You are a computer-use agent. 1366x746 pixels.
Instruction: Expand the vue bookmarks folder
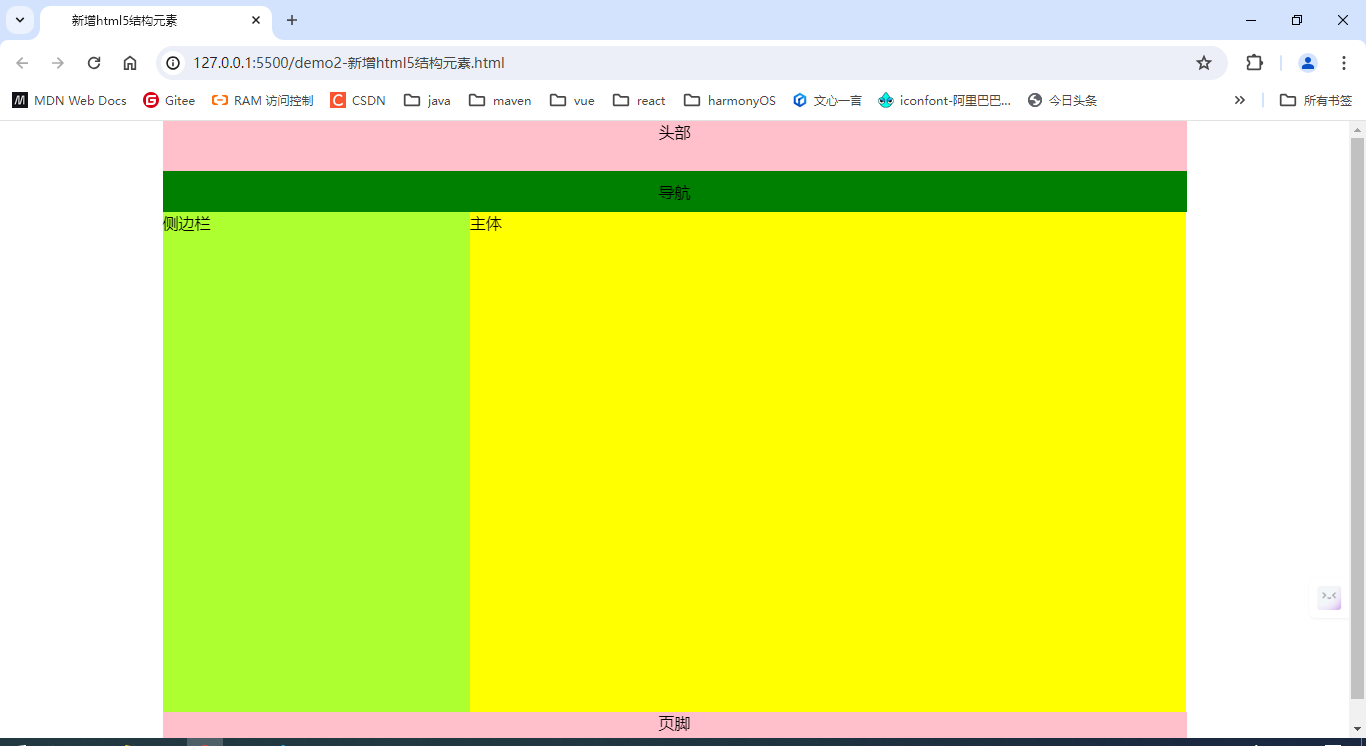click(x=573, y=100)
